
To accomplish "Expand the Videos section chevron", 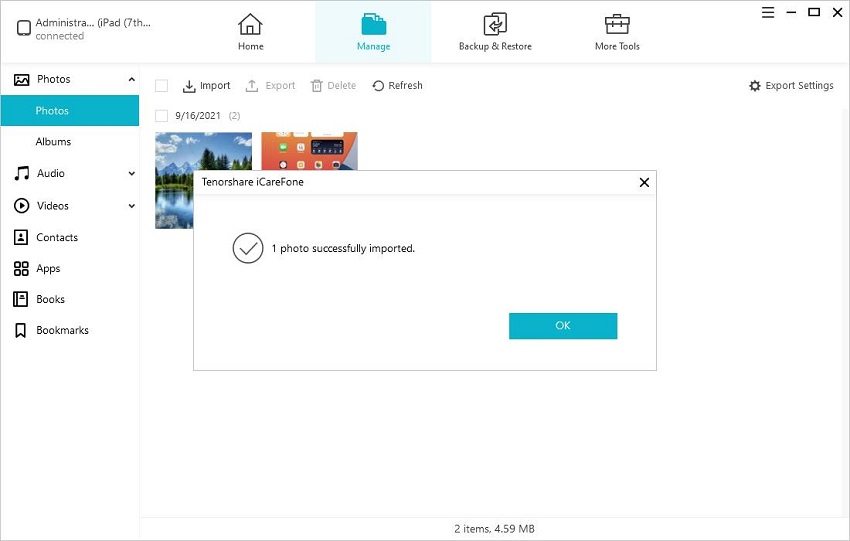I will tap(131, 206).
